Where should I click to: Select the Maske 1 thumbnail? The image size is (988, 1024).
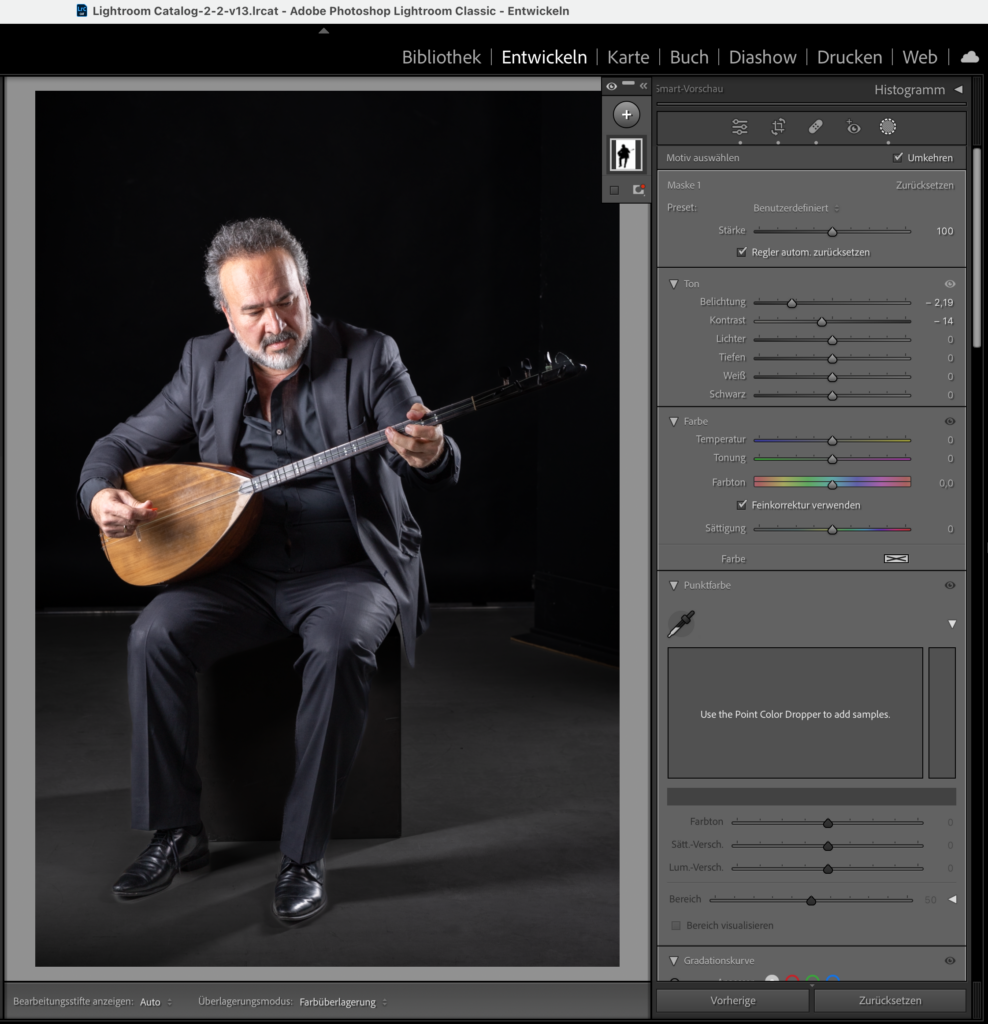[x=626, y=155]
